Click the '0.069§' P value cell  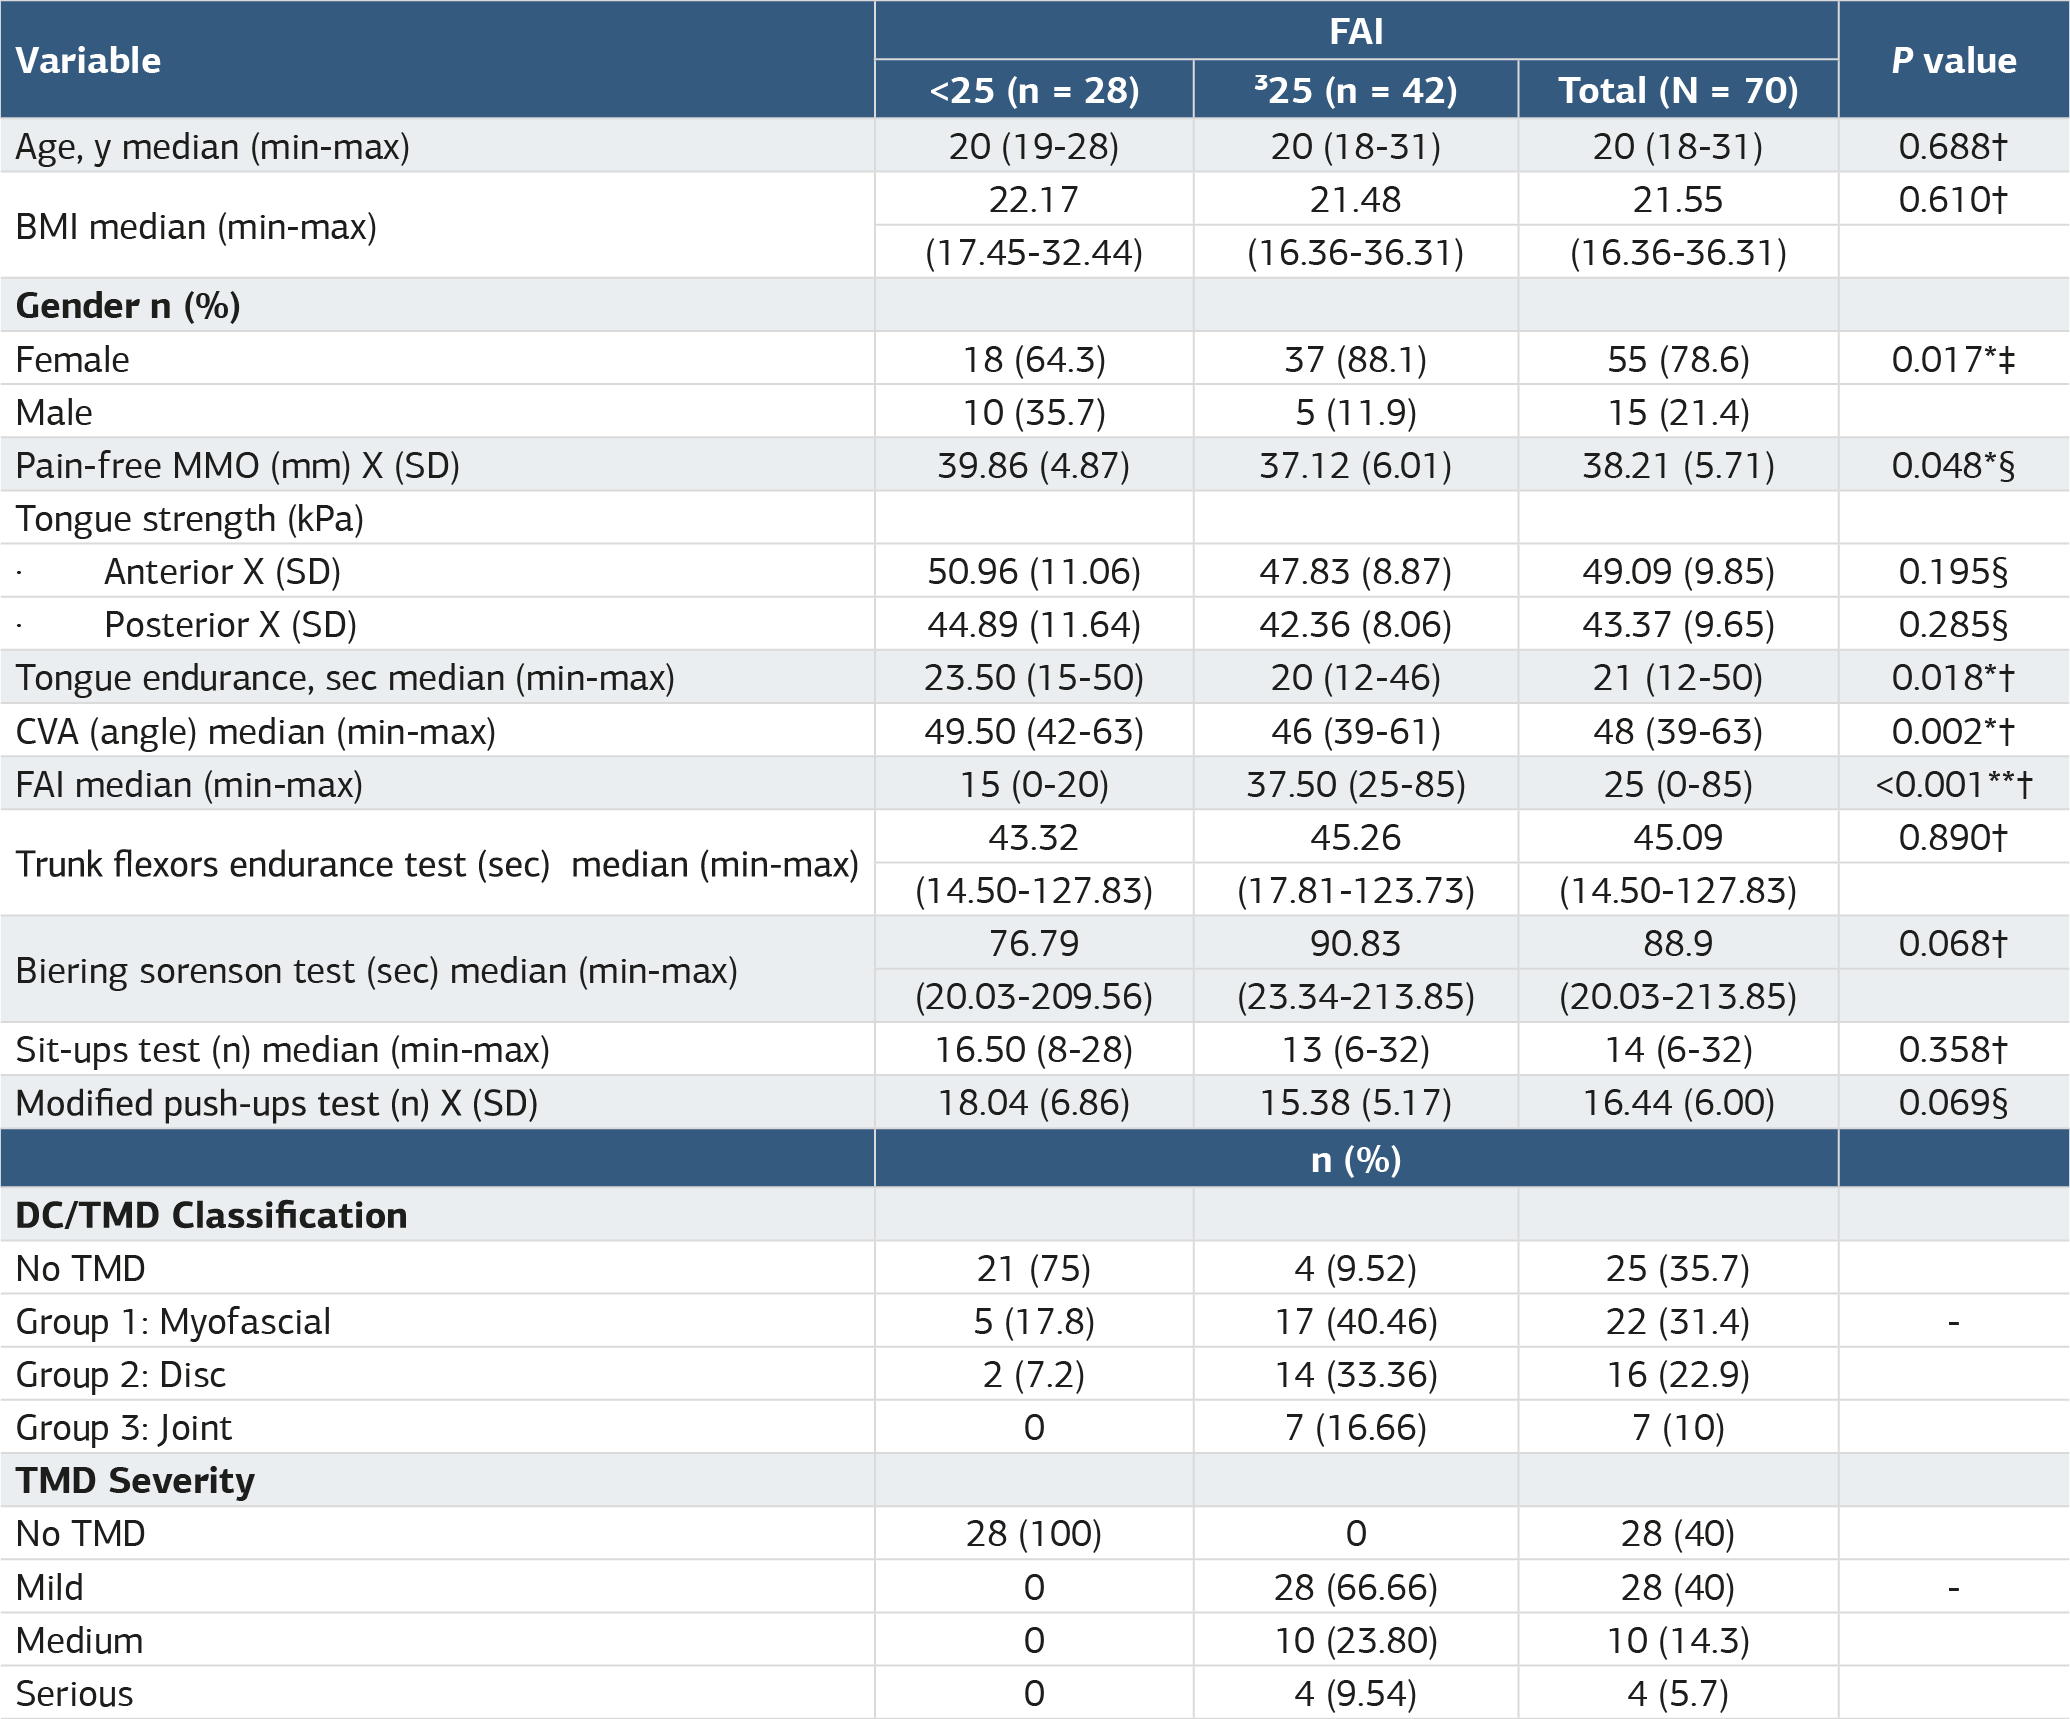tap(1953, 1103)
